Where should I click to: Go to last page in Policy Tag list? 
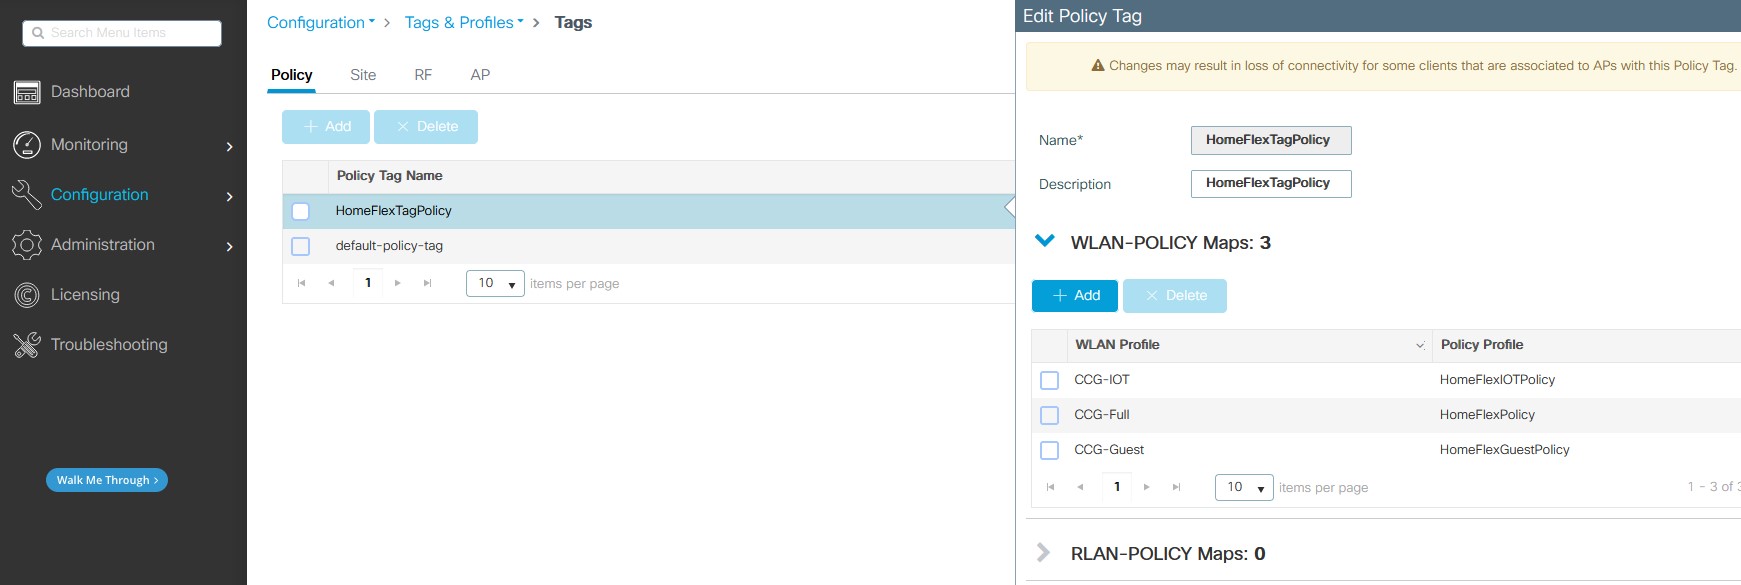tap(428, 283)
